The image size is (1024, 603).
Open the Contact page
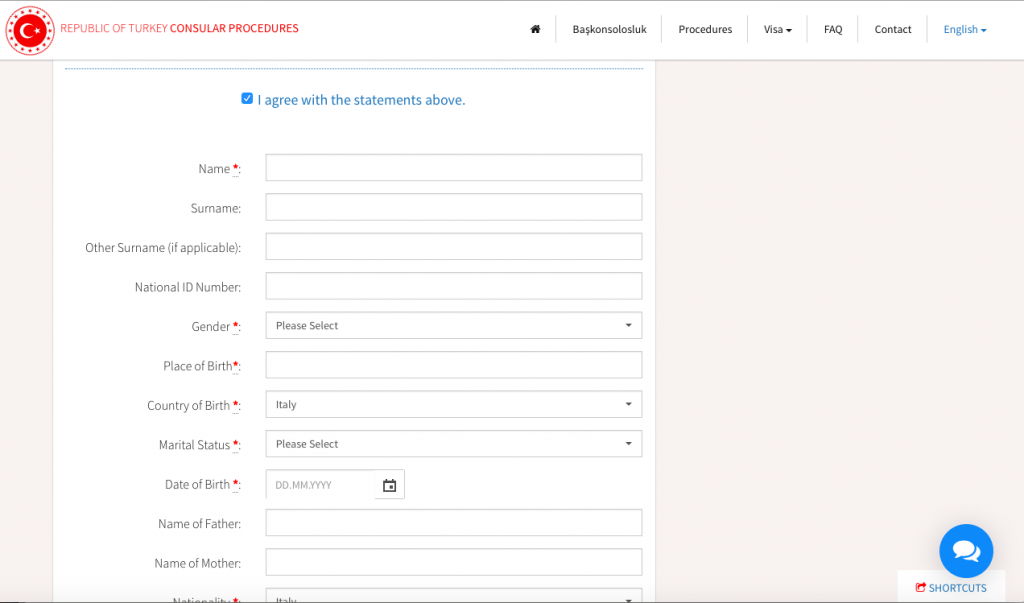pos(892,29)
